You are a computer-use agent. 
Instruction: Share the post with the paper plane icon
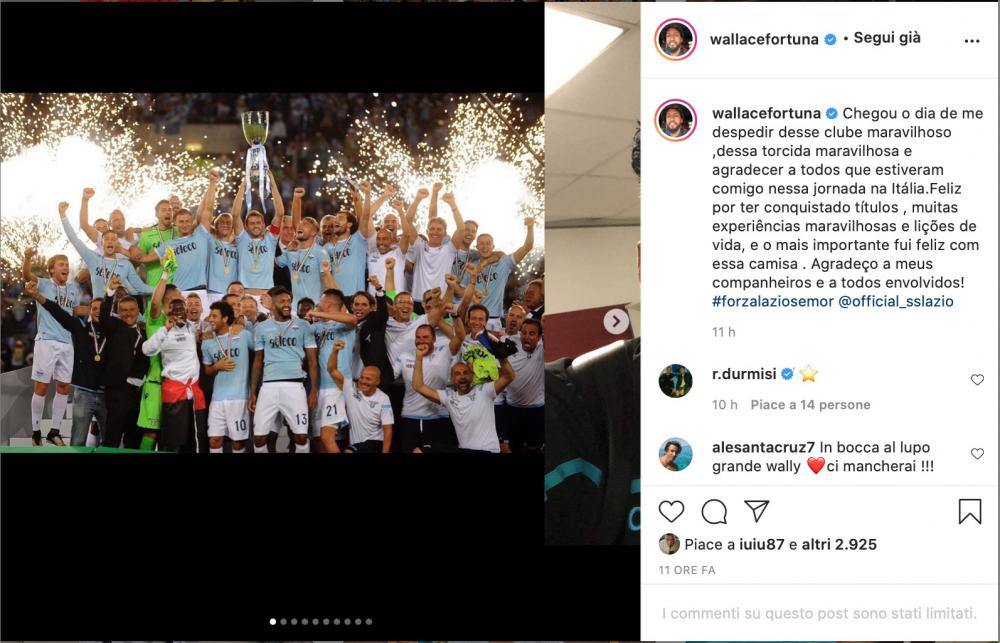[756, 511]
